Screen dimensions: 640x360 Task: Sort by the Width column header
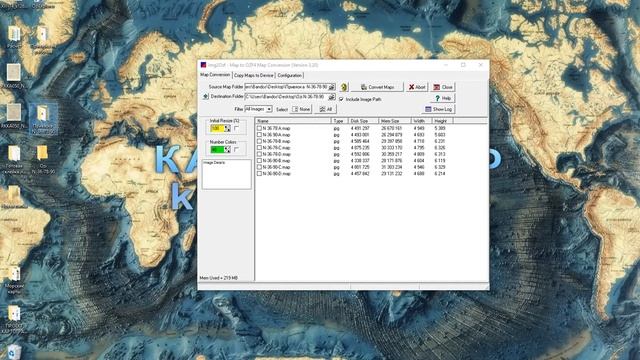click(x=422, y=121)
